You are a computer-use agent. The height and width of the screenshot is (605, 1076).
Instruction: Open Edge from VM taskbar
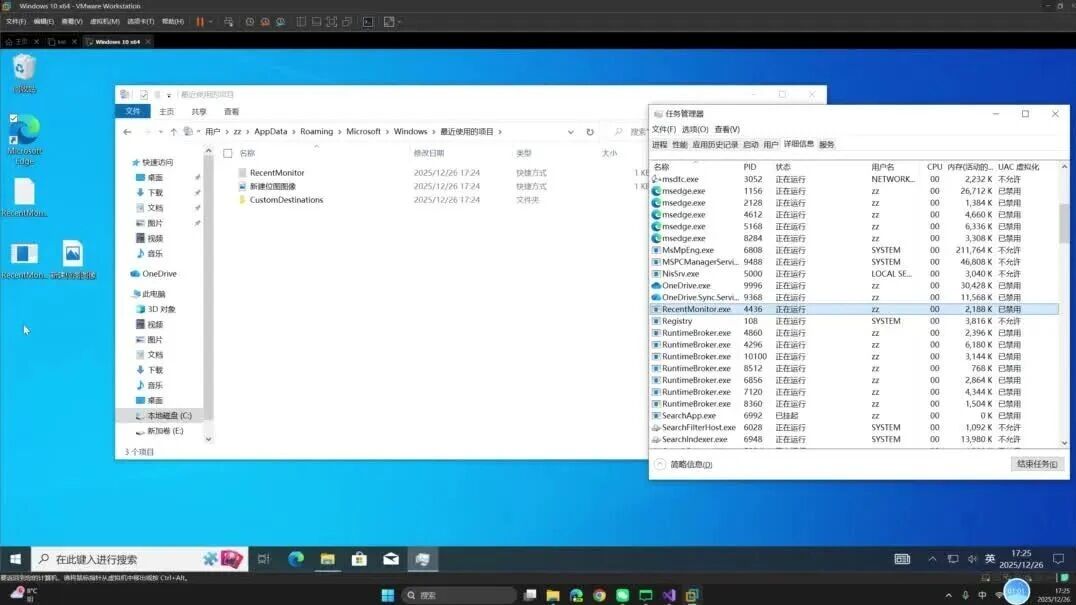296,559
